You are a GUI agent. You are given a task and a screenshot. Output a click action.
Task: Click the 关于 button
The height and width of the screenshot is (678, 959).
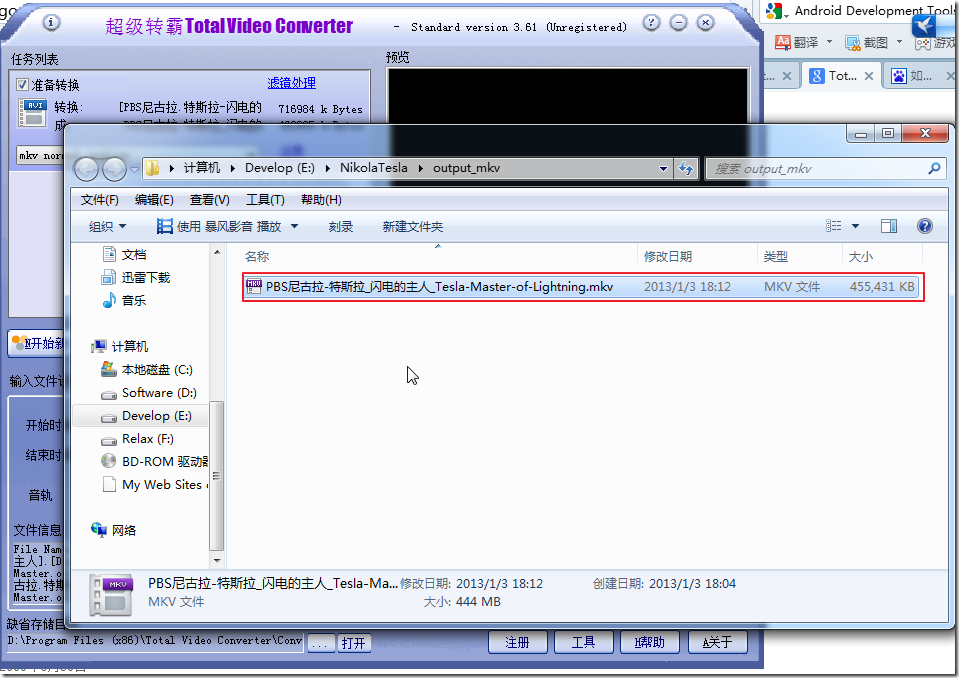[x=717, y=643]
